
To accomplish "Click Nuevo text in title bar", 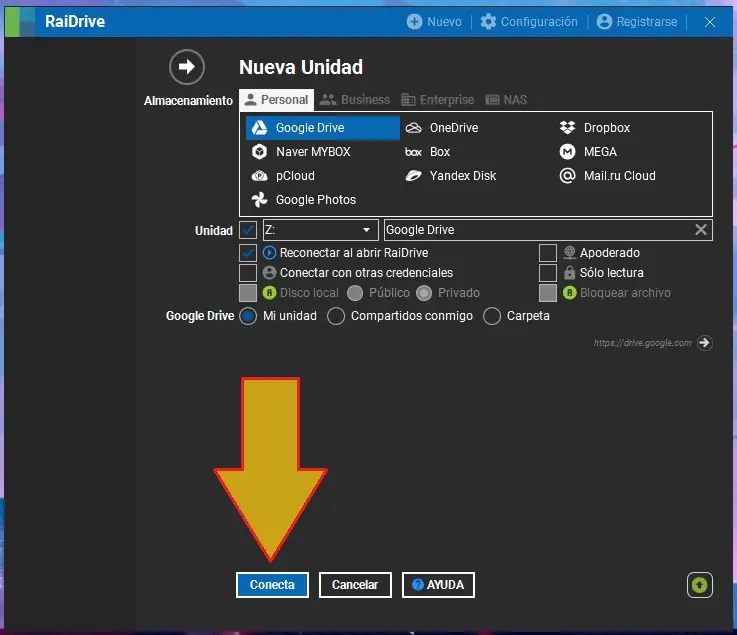I will point(444,22).
